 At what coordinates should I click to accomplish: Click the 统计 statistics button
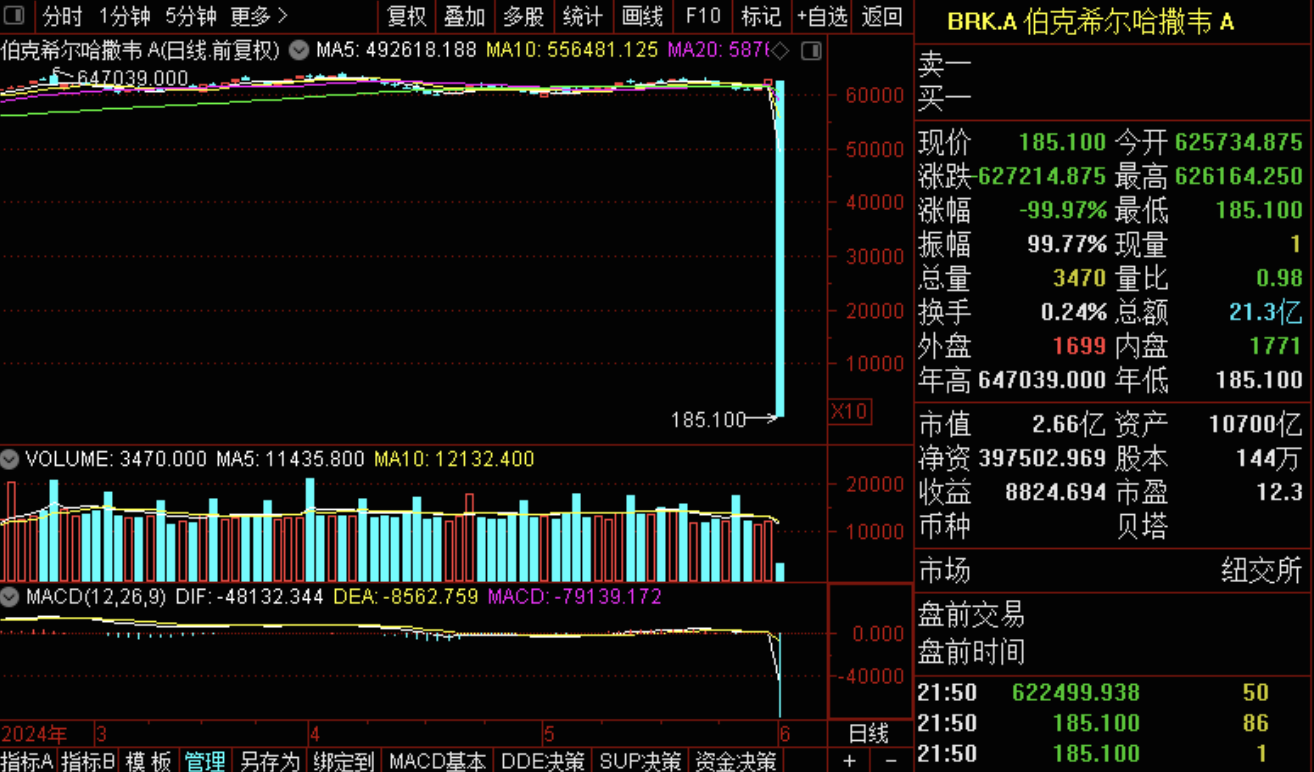tap(583, 16)
